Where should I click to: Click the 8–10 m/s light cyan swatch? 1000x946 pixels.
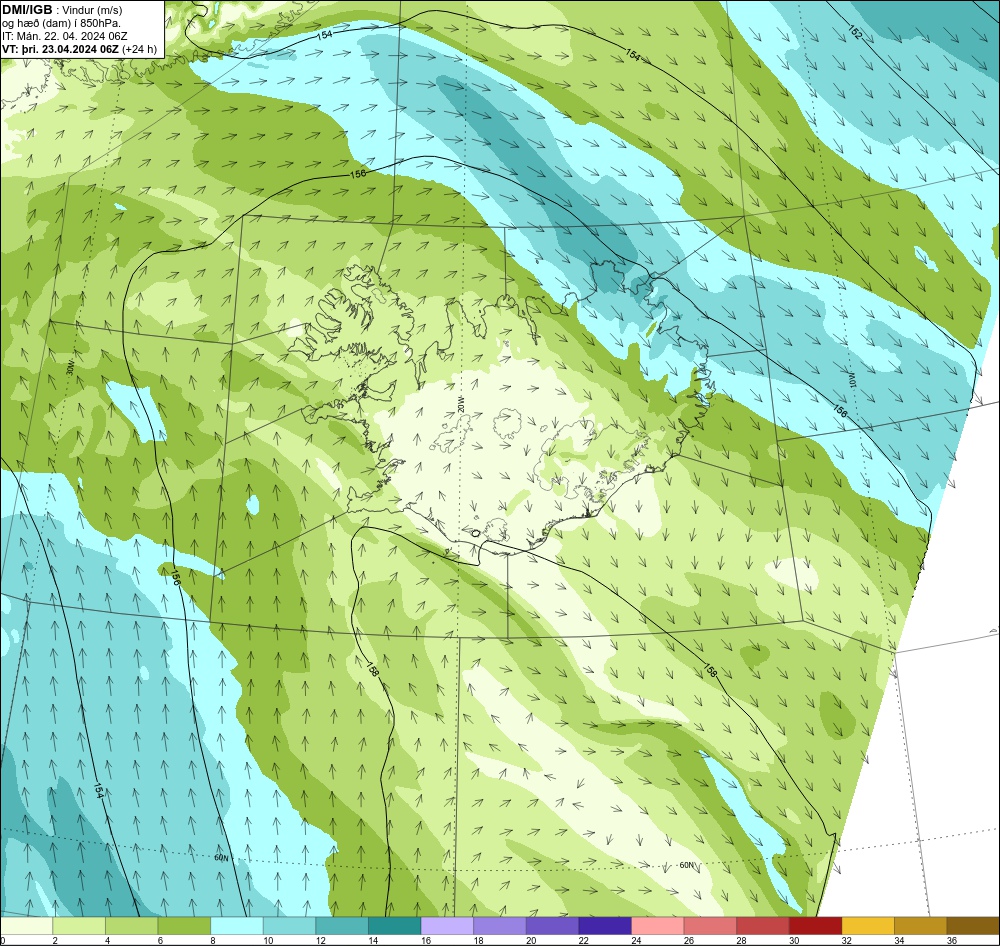click(x=237, y=926)
